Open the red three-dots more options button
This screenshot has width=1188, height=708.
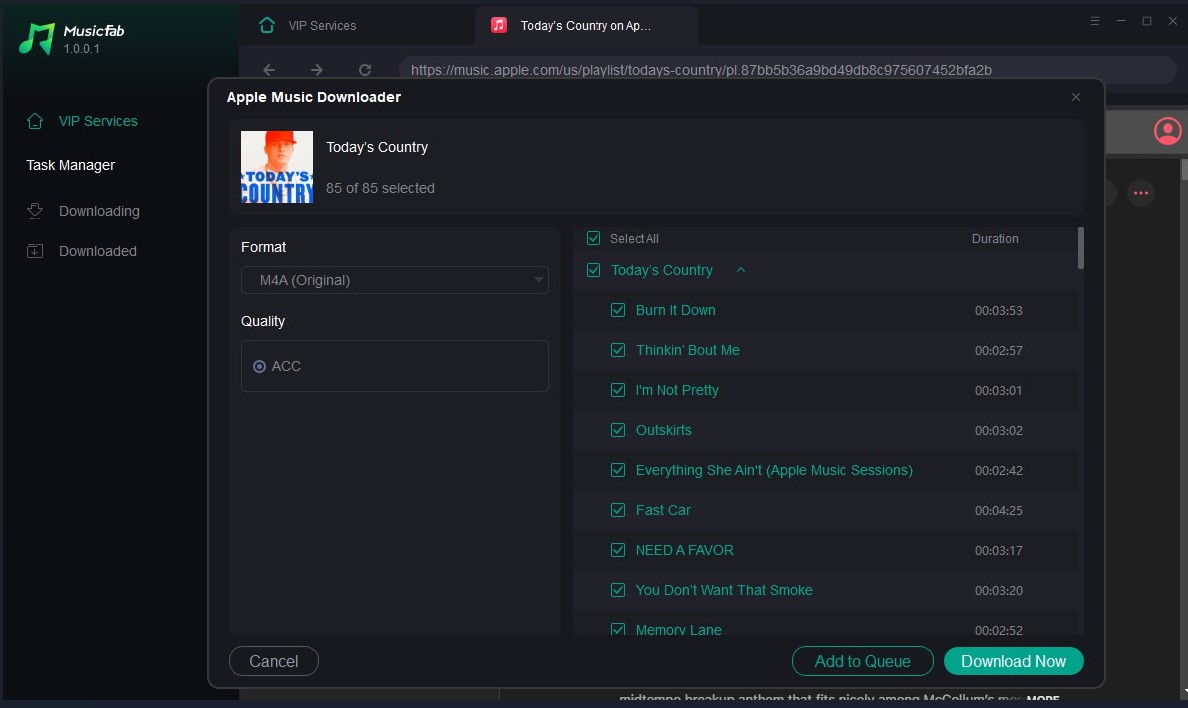(x=1140, y=193)
